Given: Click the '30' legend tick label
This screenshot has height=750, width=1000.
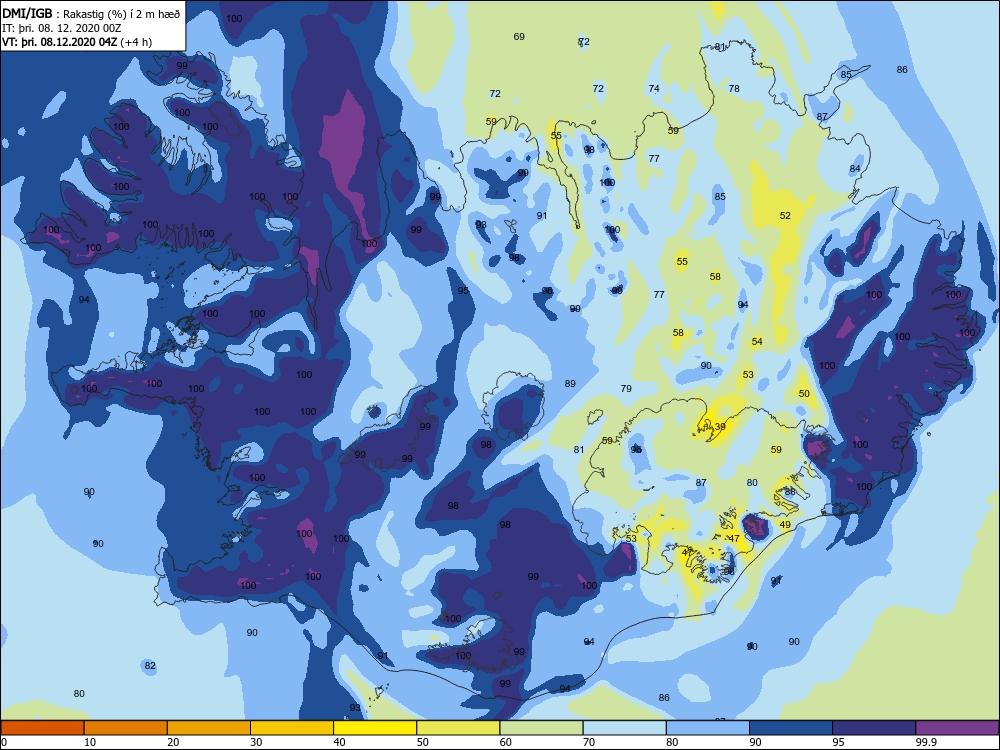Looking at the screenshot, I should 256,742.
